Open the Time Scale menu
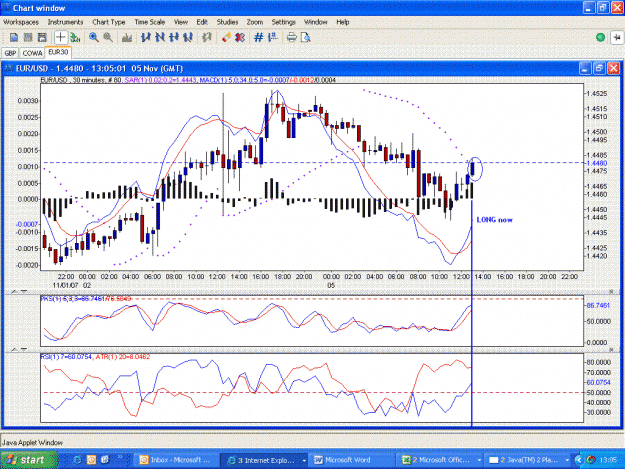Image resolution: width=625 pixels, height=469 pixels. tap(149, 22)
